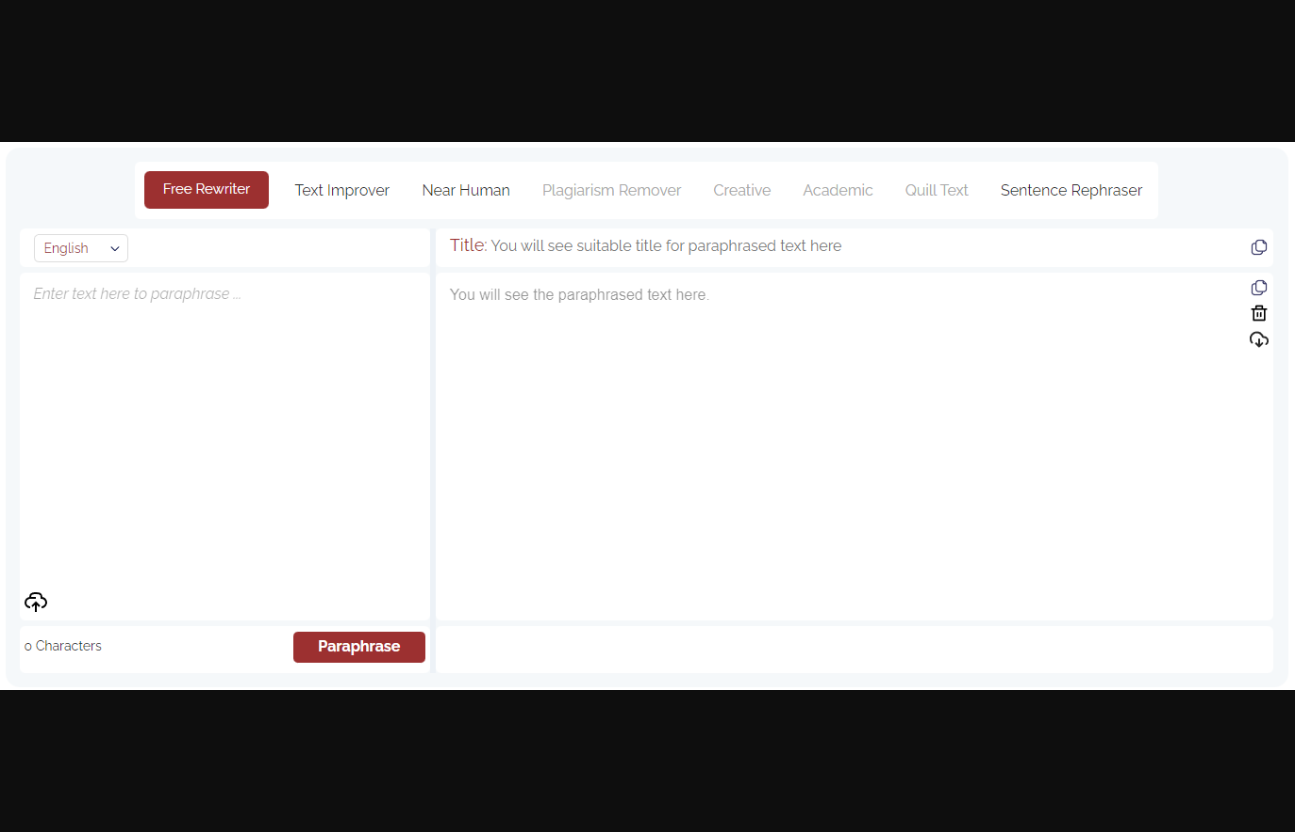Copy the paraphrased text via copy icon
The image size is (1295, 832).
(x=1259, y=288)
